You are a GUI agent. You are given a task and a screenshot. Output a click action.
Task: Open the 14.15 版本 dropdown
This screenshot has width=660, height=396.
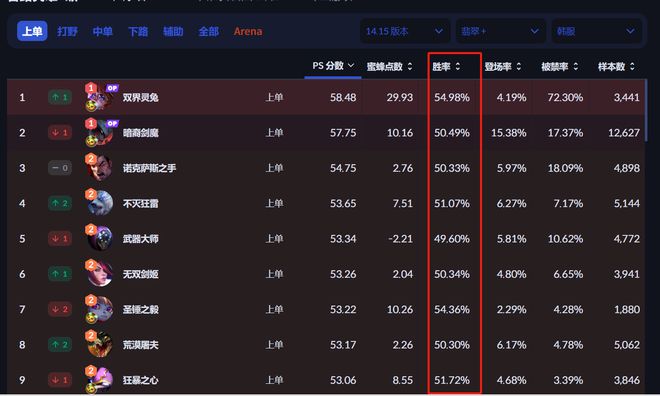[x=405, y=31]
